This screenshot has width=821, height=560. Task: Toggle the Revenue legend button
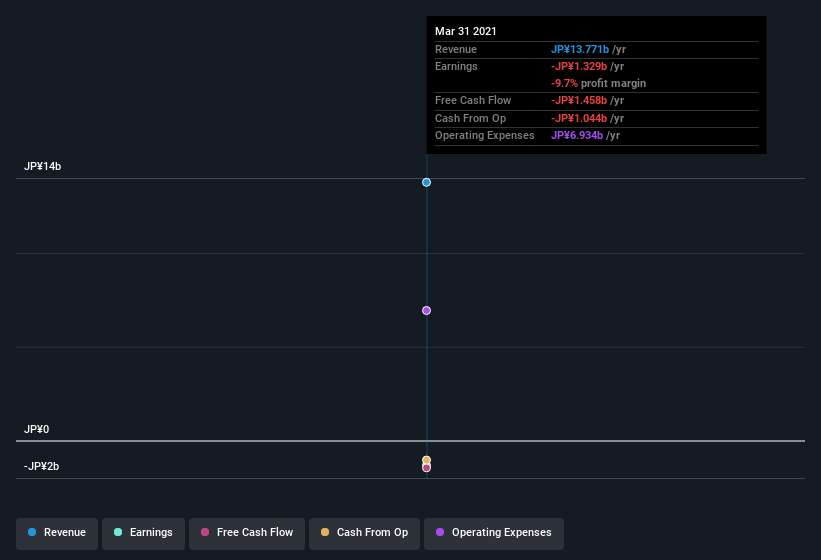point(57,533)
